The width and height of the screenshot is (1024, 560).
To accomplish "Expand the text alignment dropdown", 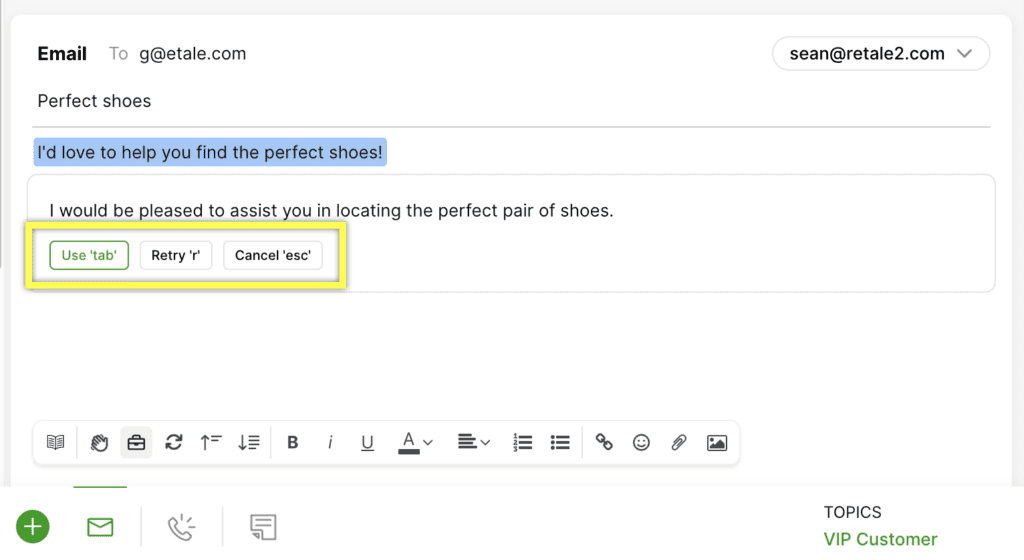I will click(473, 443).
